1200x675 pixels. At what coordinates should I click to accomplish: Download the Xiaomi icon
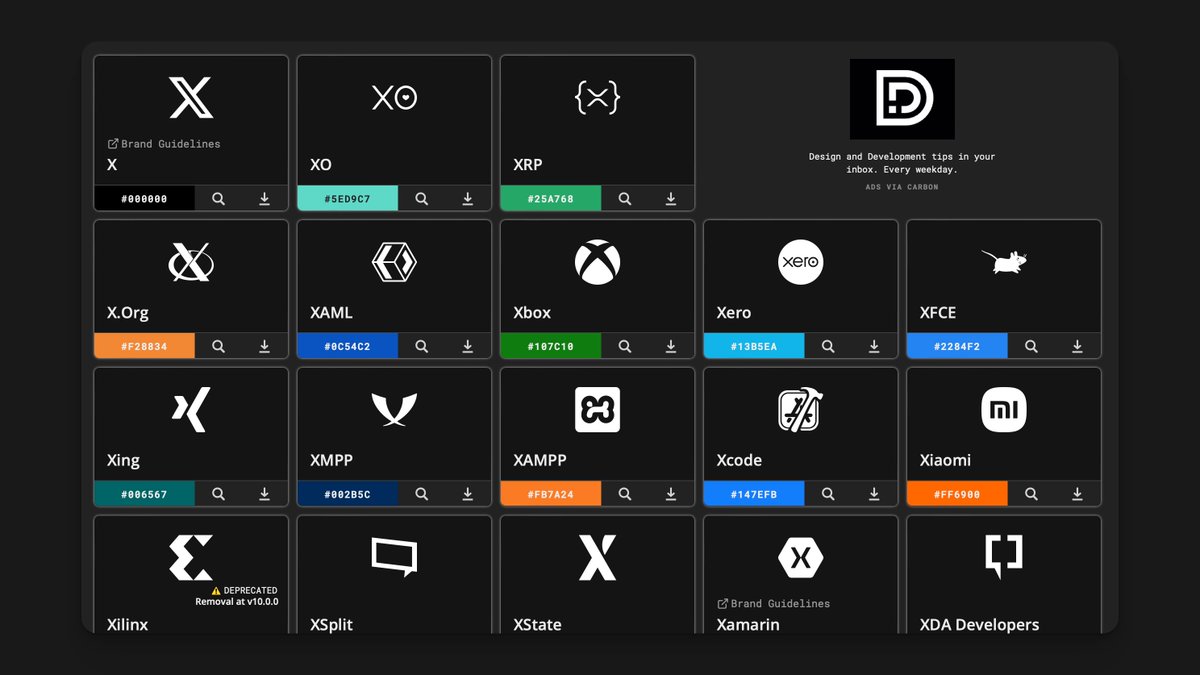1078,495
